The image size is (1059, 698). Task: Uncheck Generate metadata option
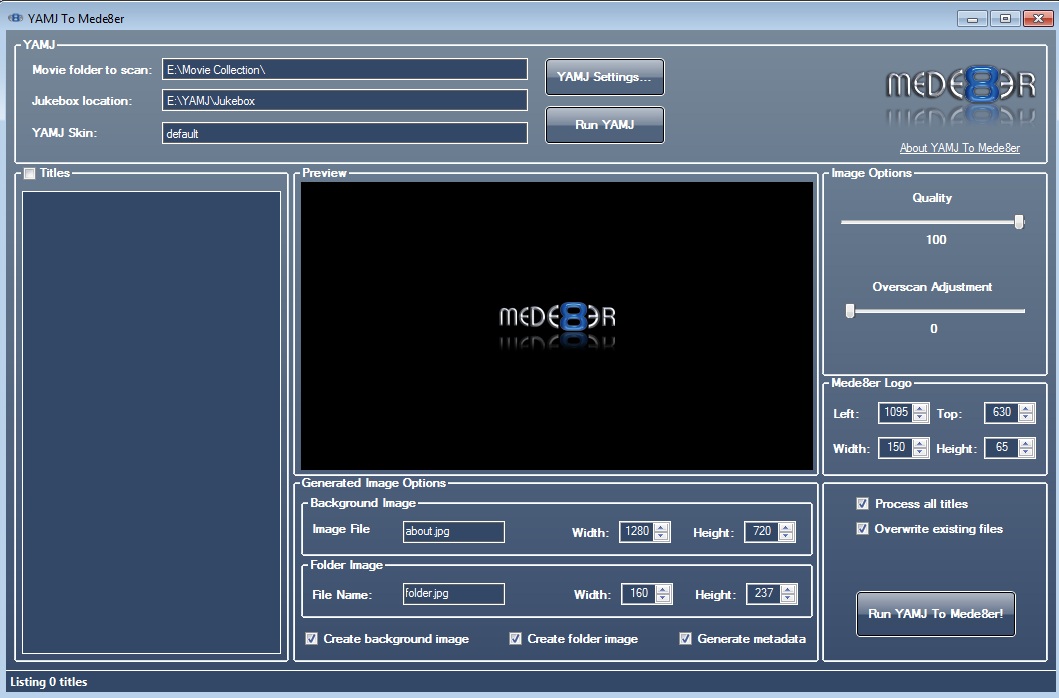pyautogui.click(x=686, y=639)
